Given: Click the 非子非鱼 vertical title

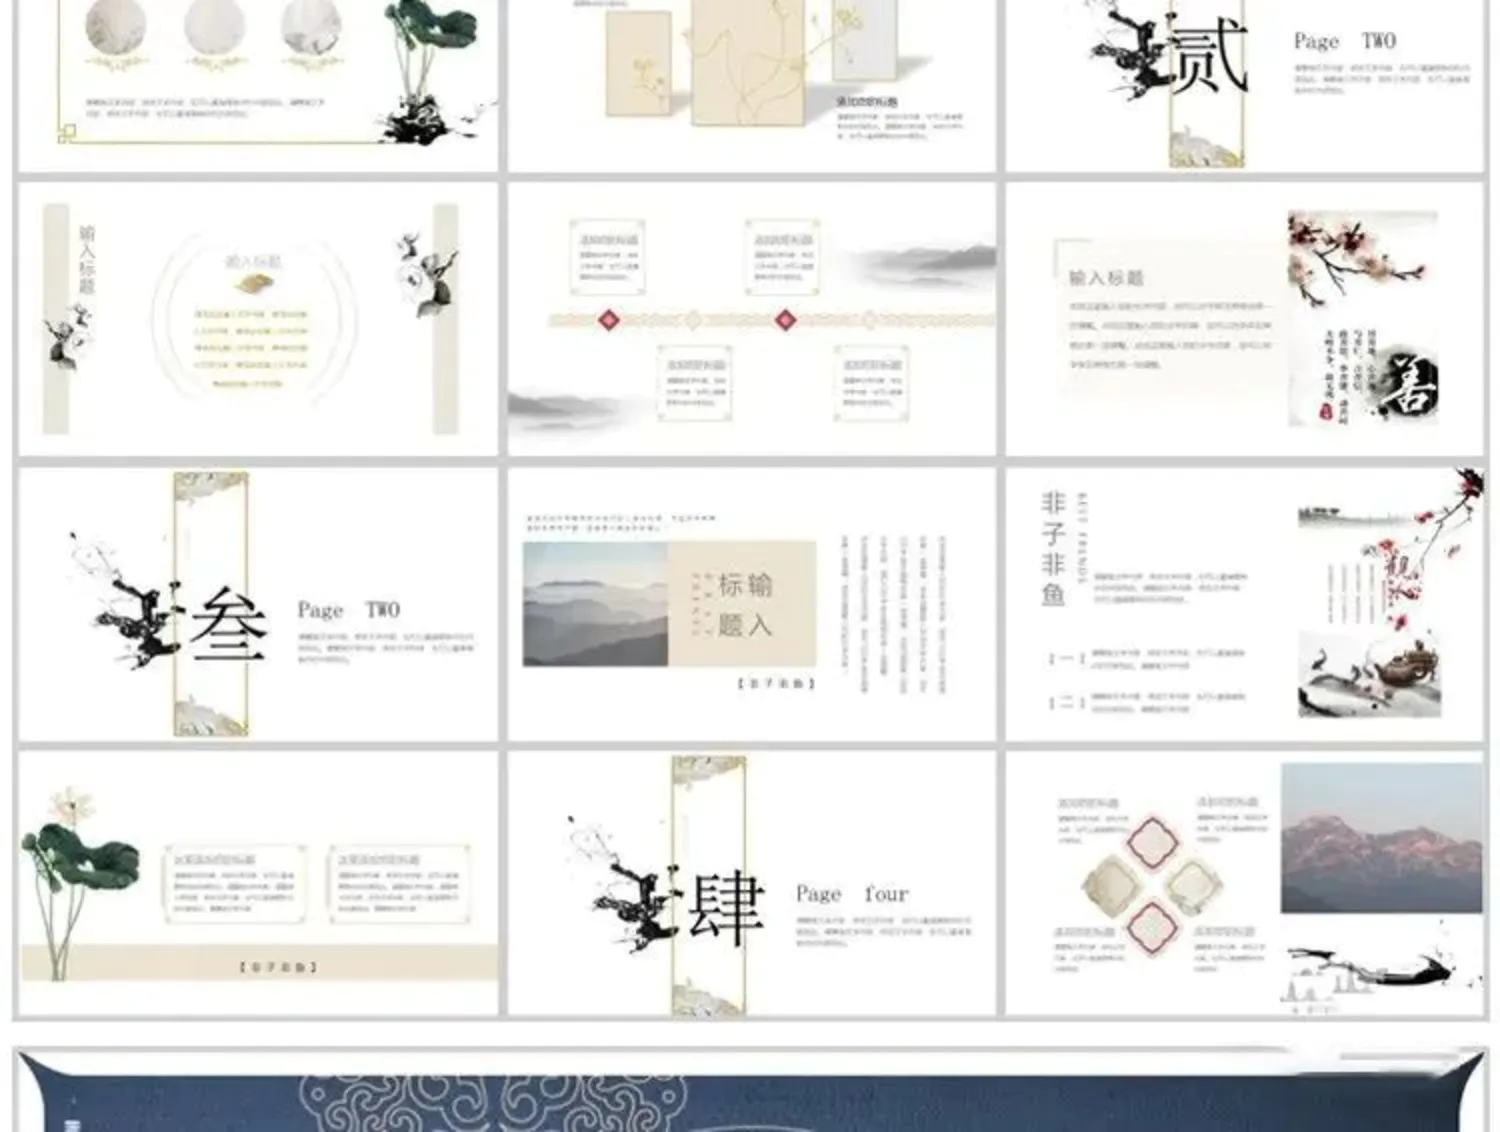Looking at the screenshot, I should tap(1053, 549).
